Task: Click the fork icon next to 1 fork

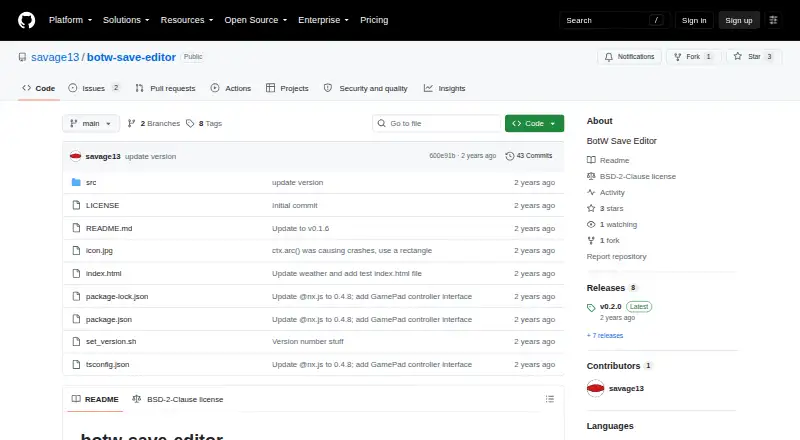Action: click(x=591, y=240)
